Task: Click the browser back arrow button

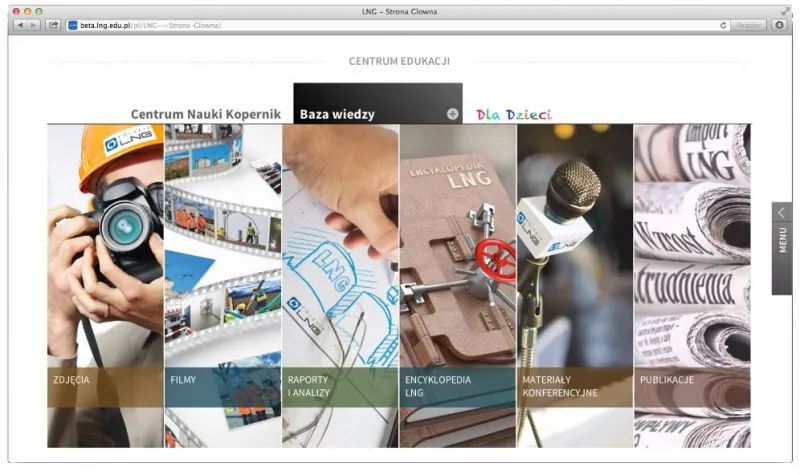Action: pos(20,25)
